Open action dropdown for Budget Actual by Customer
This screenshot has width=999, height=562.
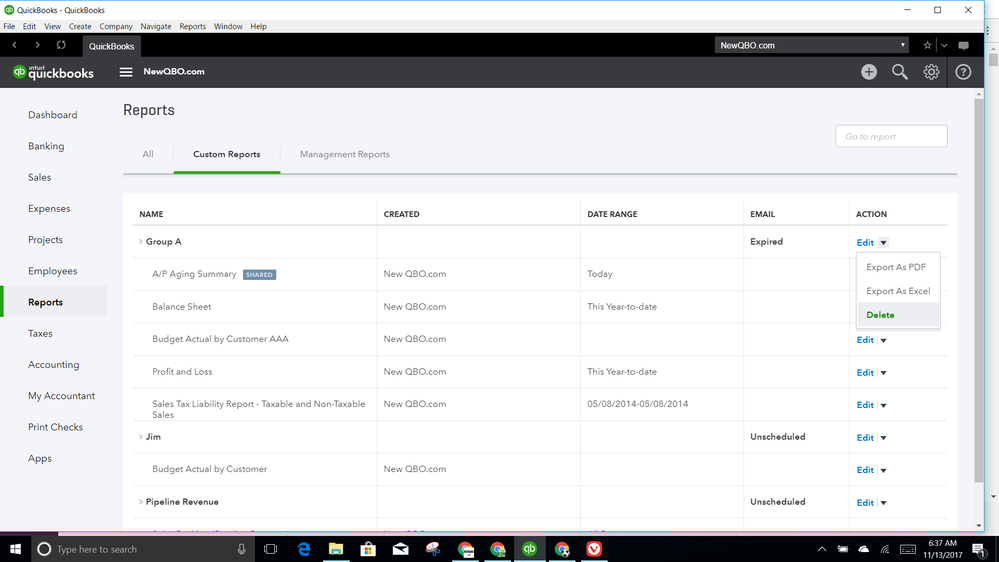884,470
